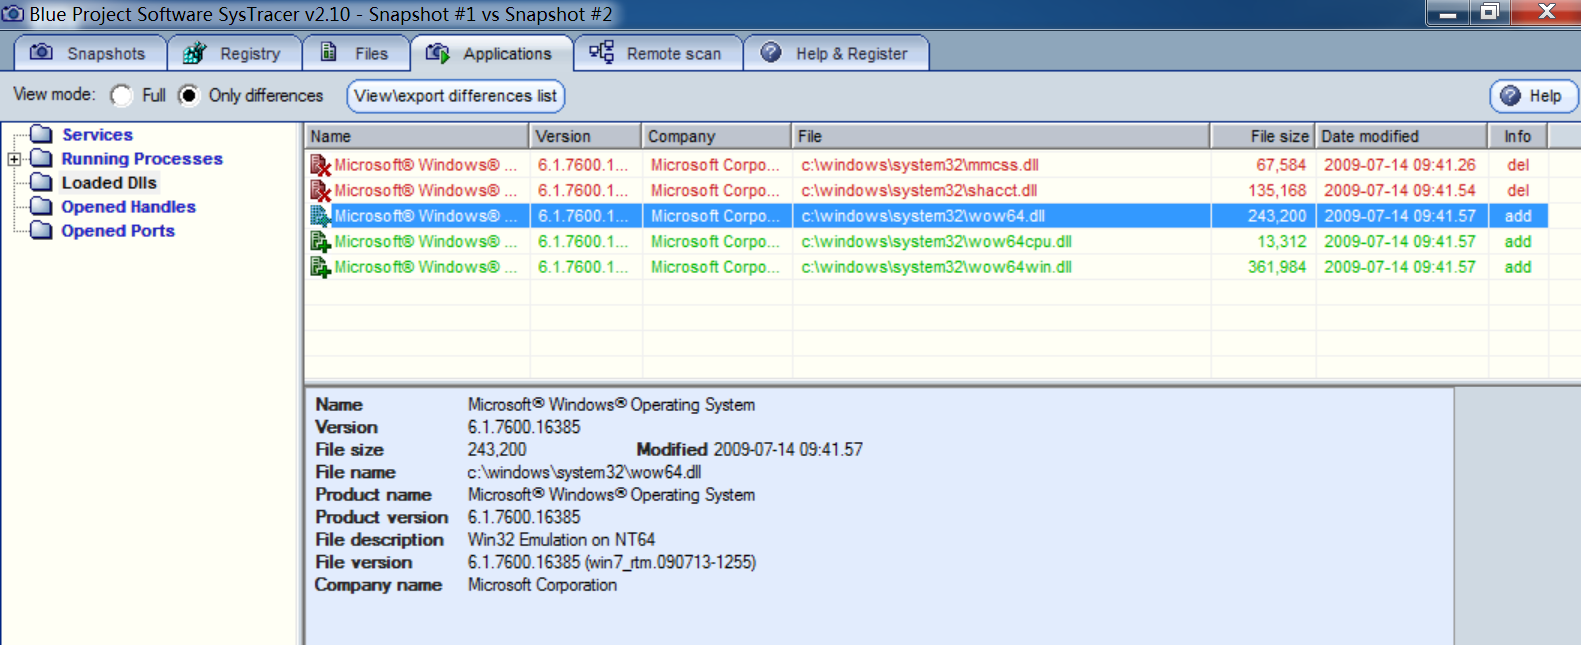Restore down the SysTracer window
Viewport: 1581px width, 645px height.
(1490, 12)
